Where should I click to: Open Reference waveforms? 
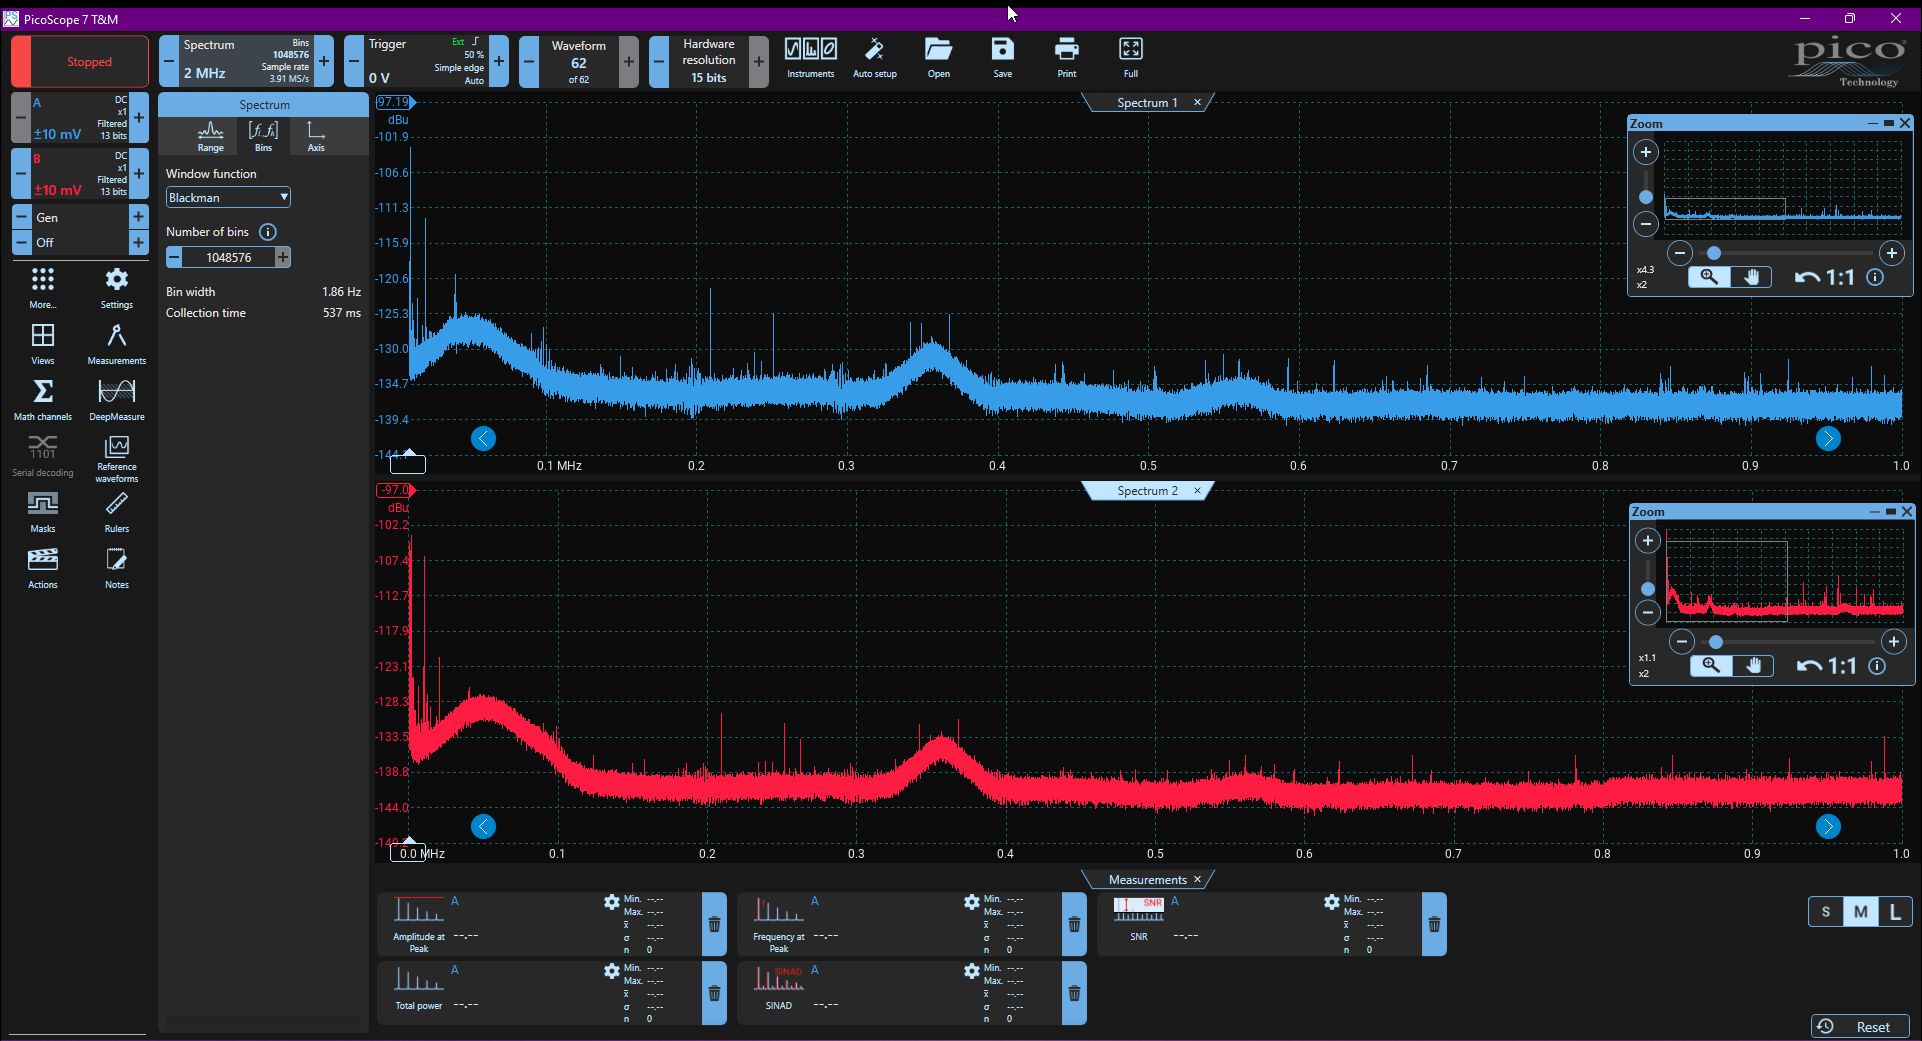pyautogui.click(x=117, y=459)
